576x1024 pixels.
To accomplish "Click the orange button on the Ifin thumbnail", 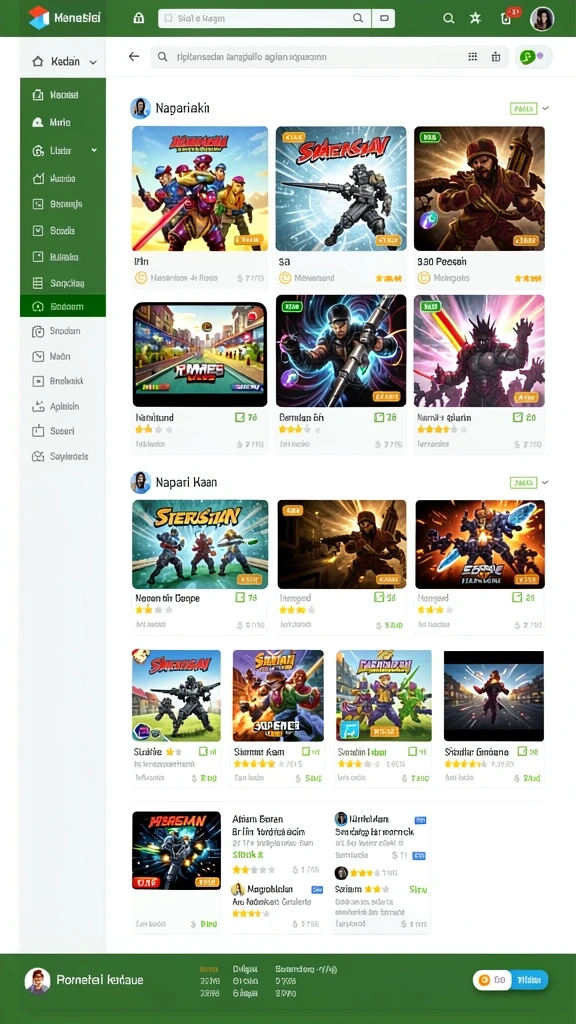I will click(x=248, y=240).
